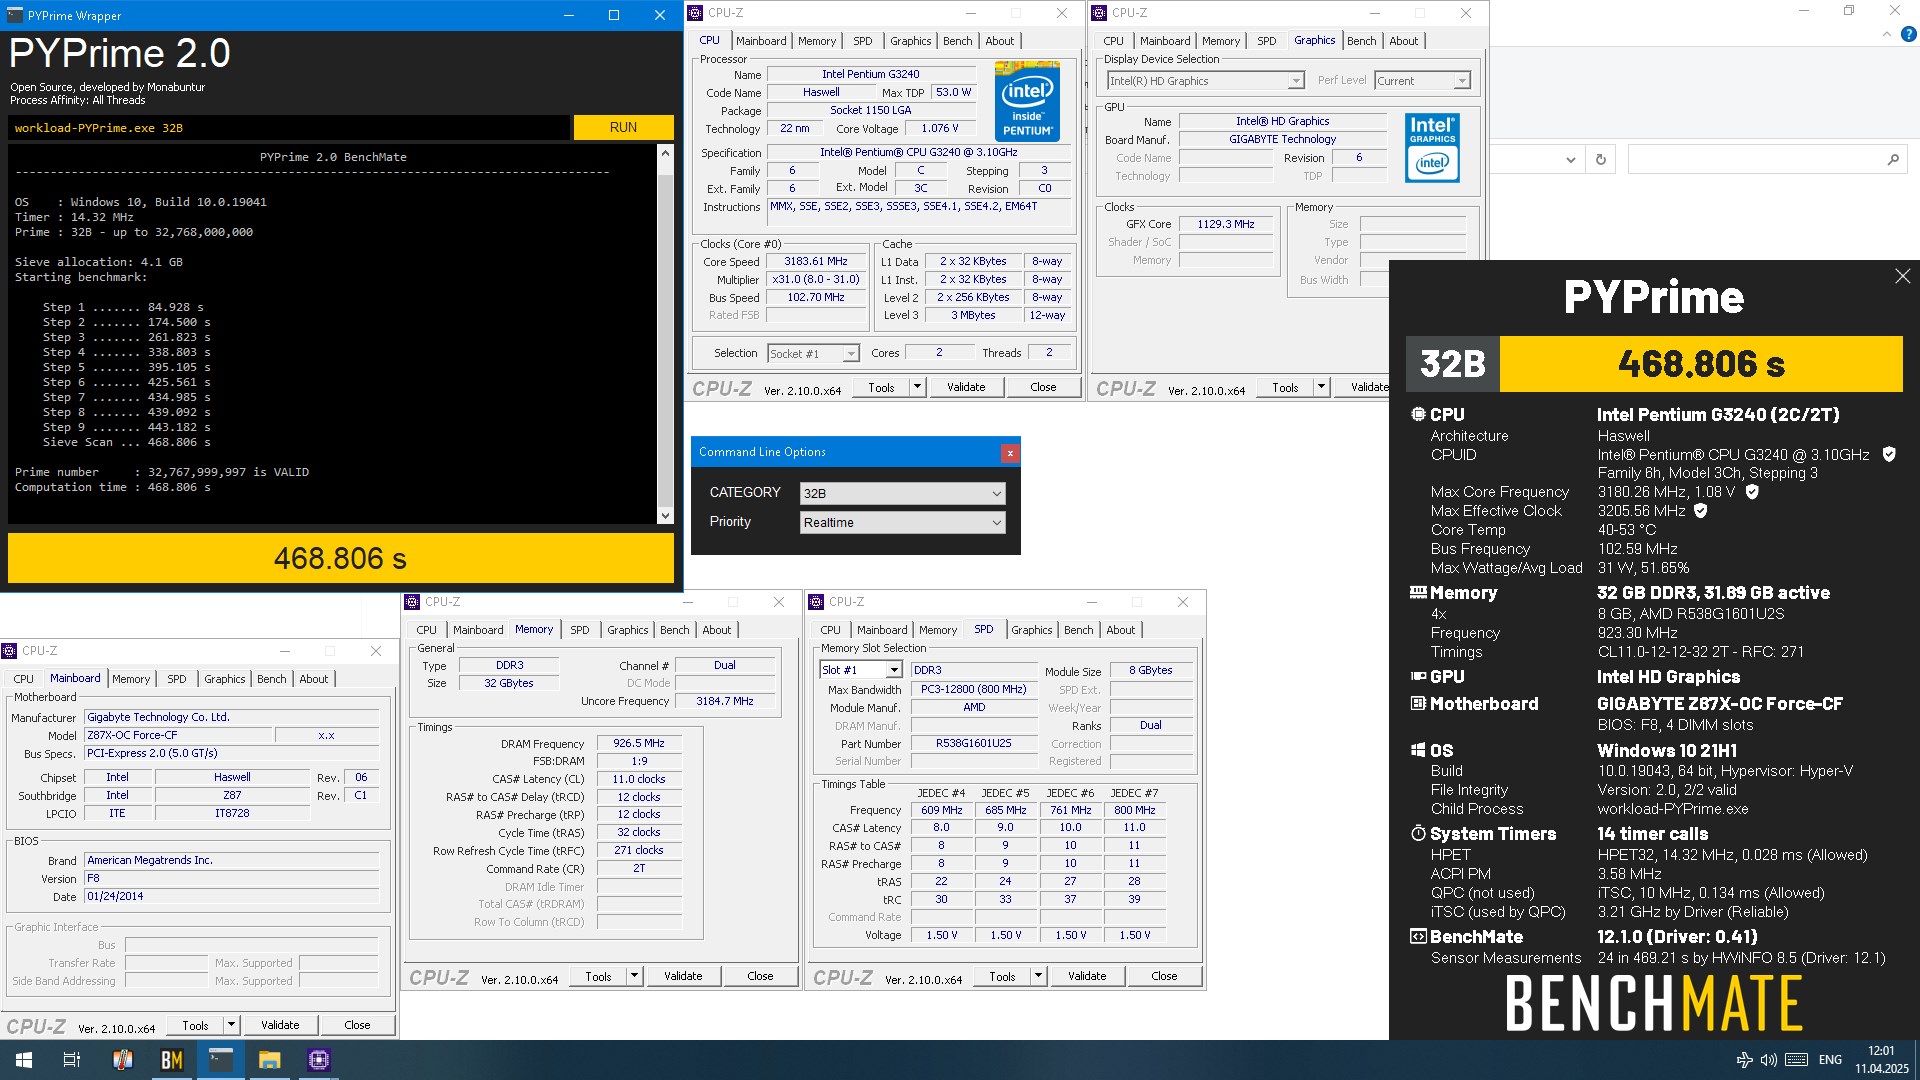Expand Tools arrow in CPU-Z Memory window
This screenshot has height=1080, width=1920.
(634, 977)
